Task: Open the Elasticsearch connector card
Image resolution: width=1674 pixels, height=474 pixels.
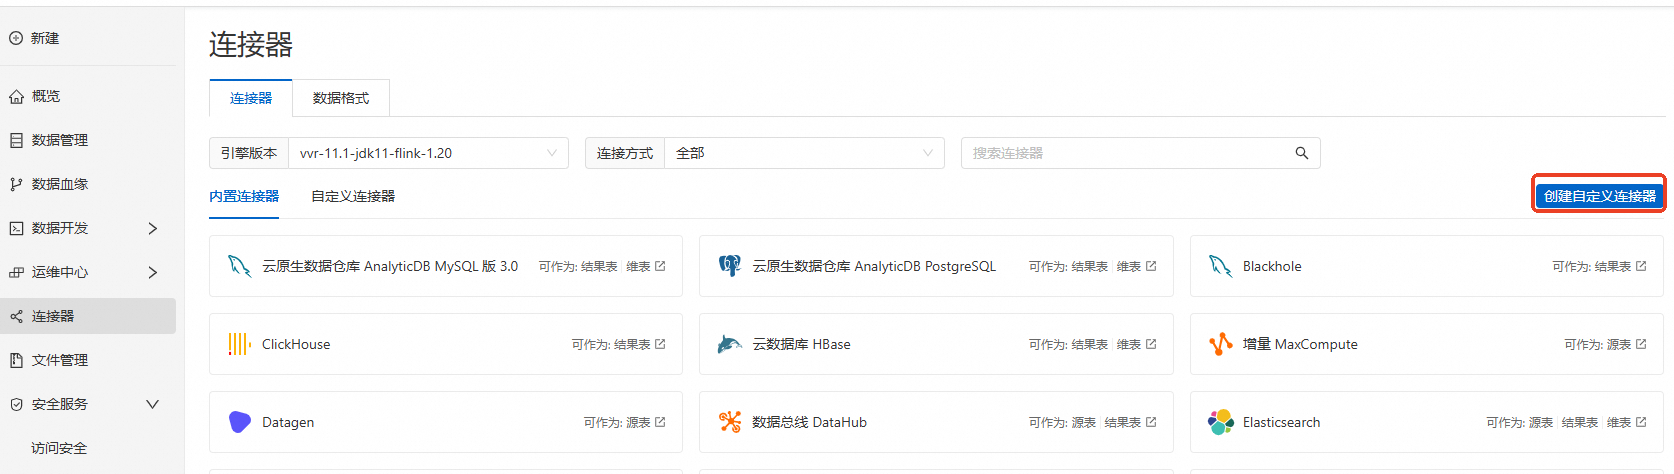Action: [x=1427, y=422]
